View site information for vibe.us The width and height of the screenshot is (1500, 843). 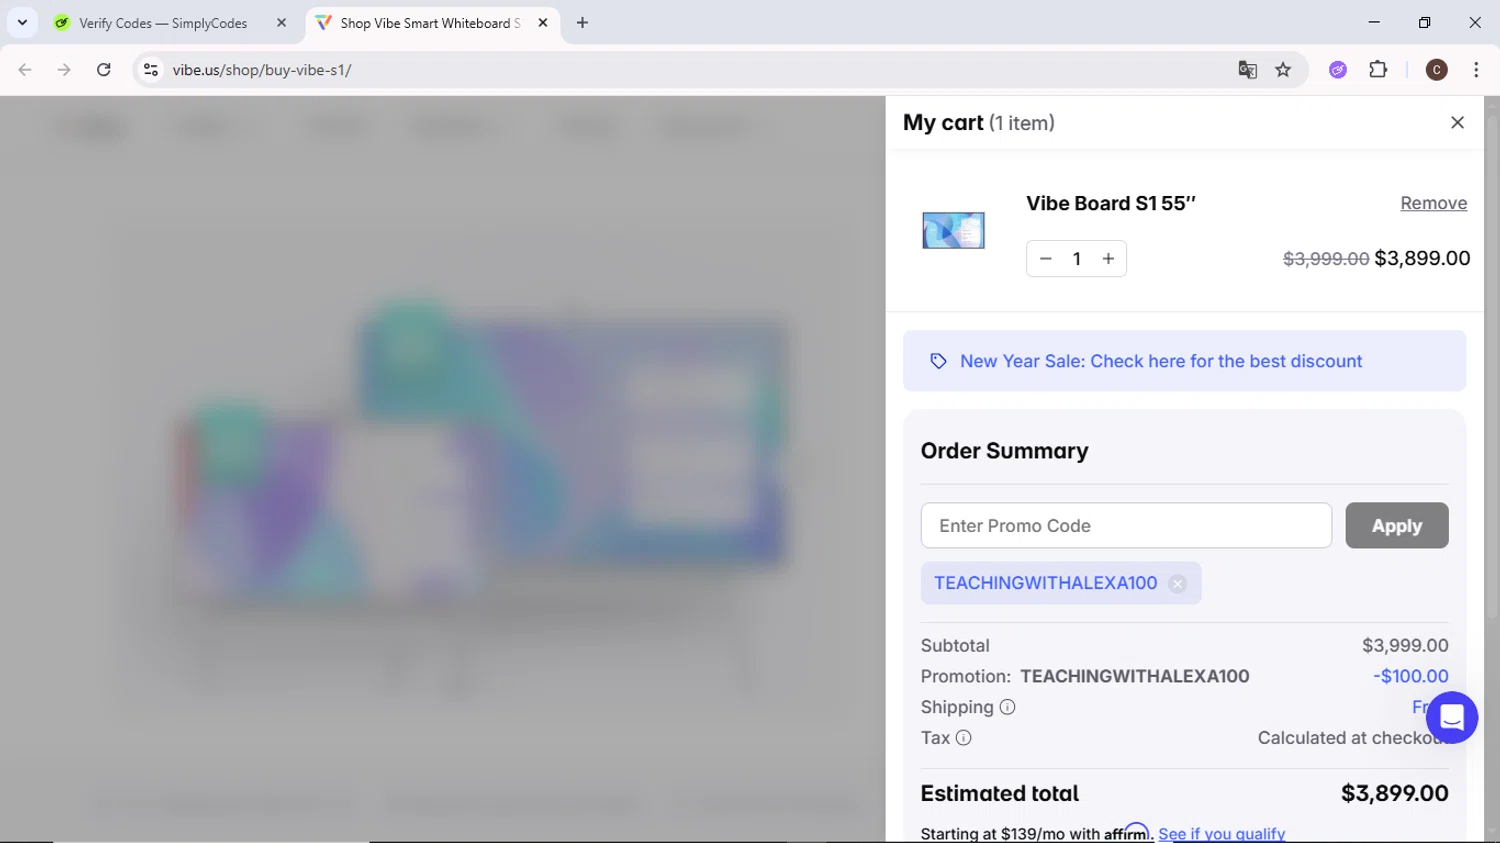[x=151, y=70]
